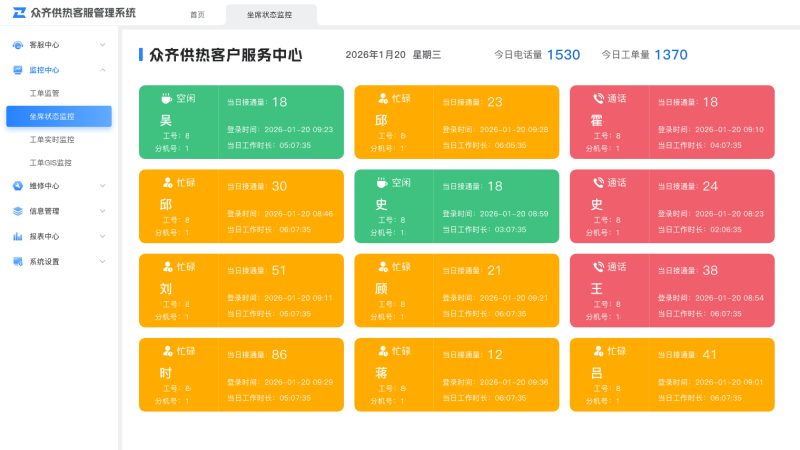Click login time 2026-01-20 09:10
Image resolution: width=800 pixels, height=450 pixels.
[x=730, y=130]
